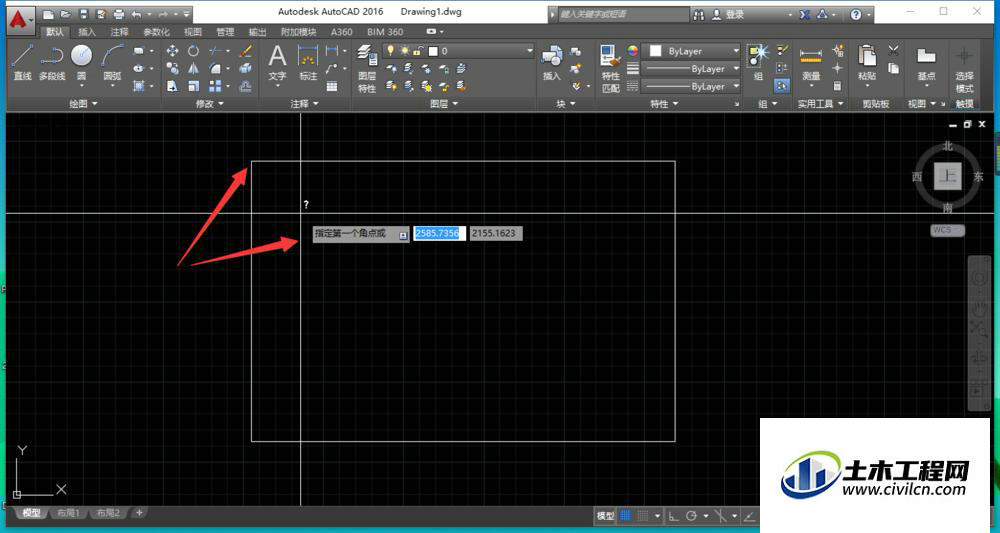The width and height of the screenshot is (1000, 533).
Task: Toggle Ortho mode in status bar
Action: coord(673,516)
